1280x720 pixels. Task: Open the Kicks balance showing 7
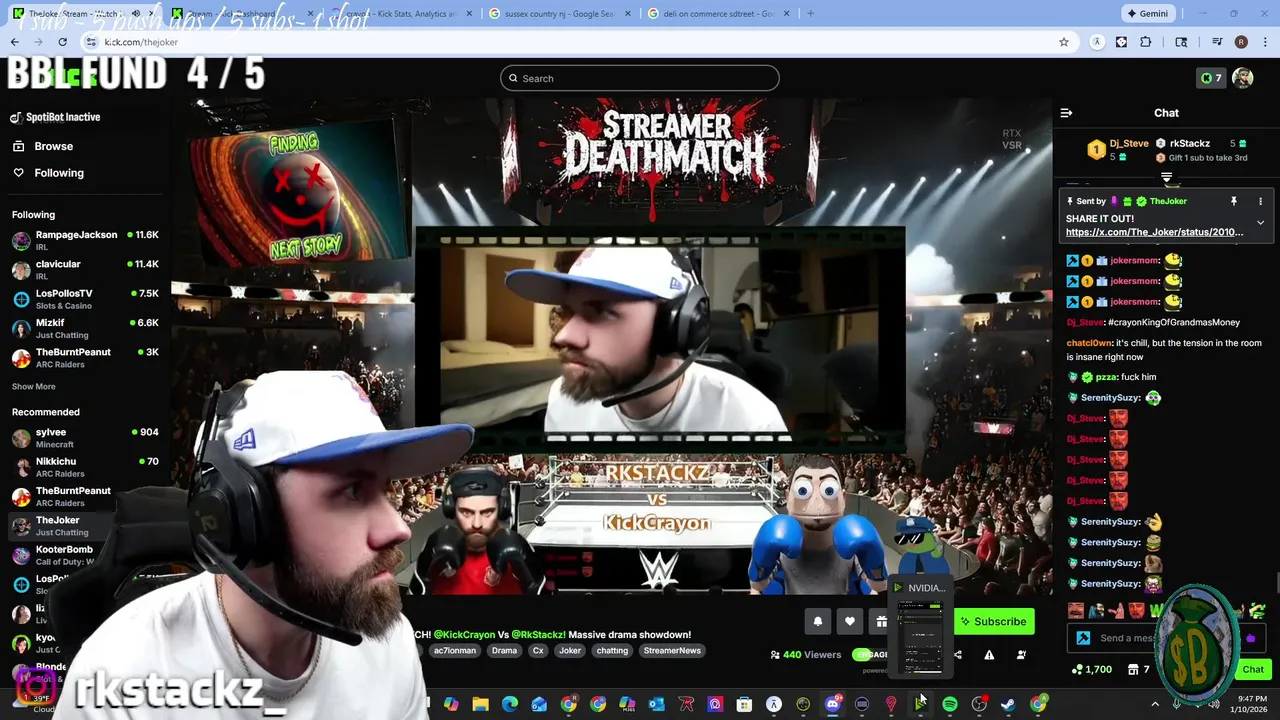(1211, 78)
